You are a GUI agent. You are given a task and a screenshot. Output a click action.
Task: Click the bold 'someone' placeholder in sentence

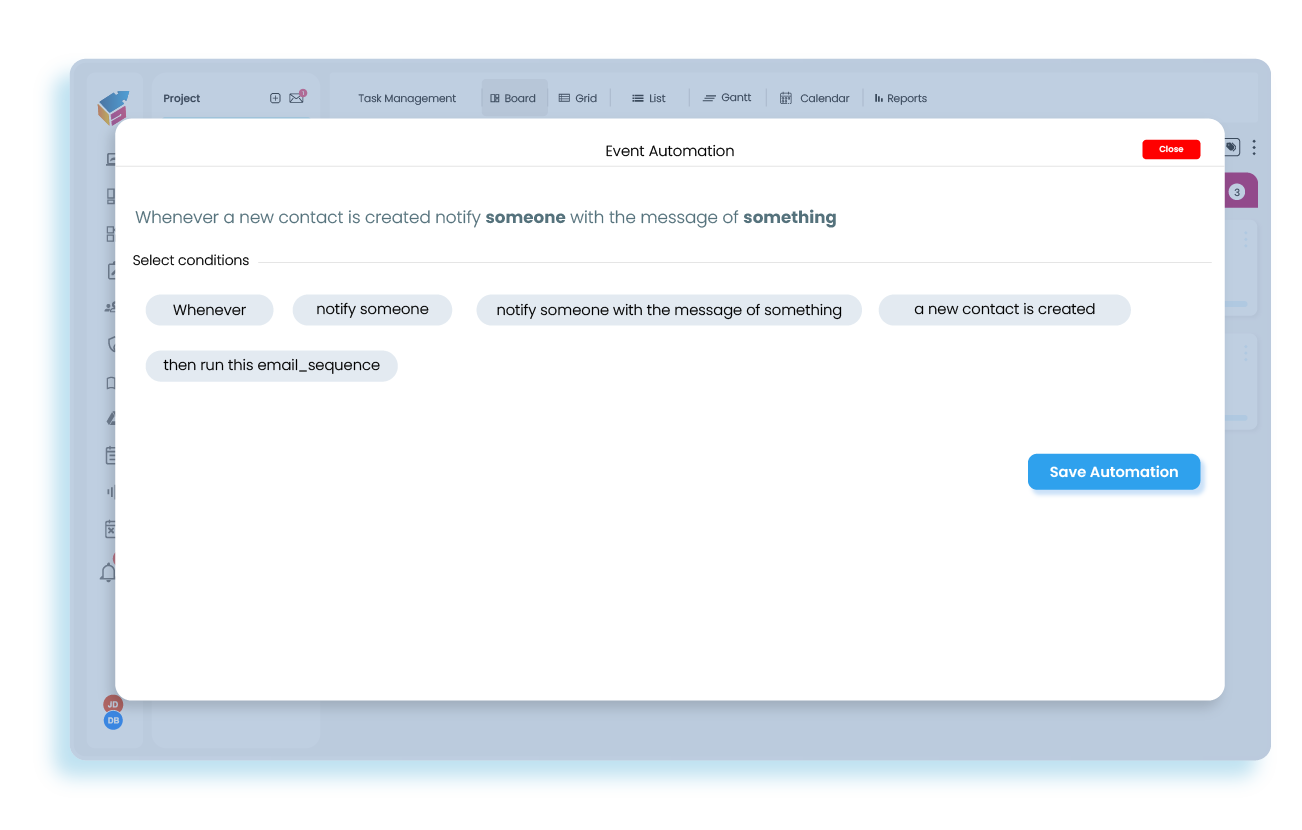click(525, 217)
